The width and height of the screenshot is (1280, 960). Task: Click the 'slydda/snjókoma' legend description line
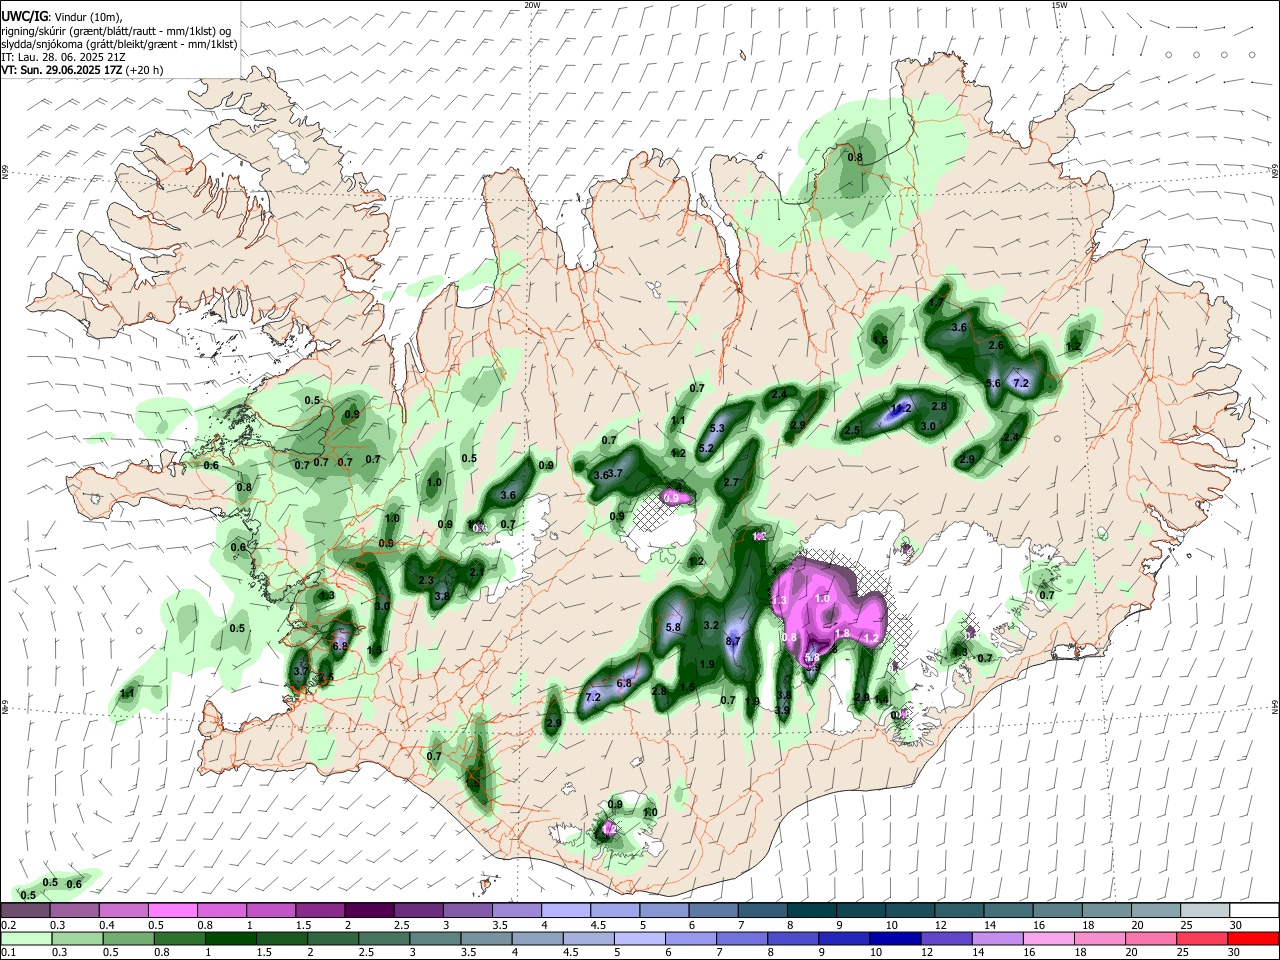(x=119, y=44)
